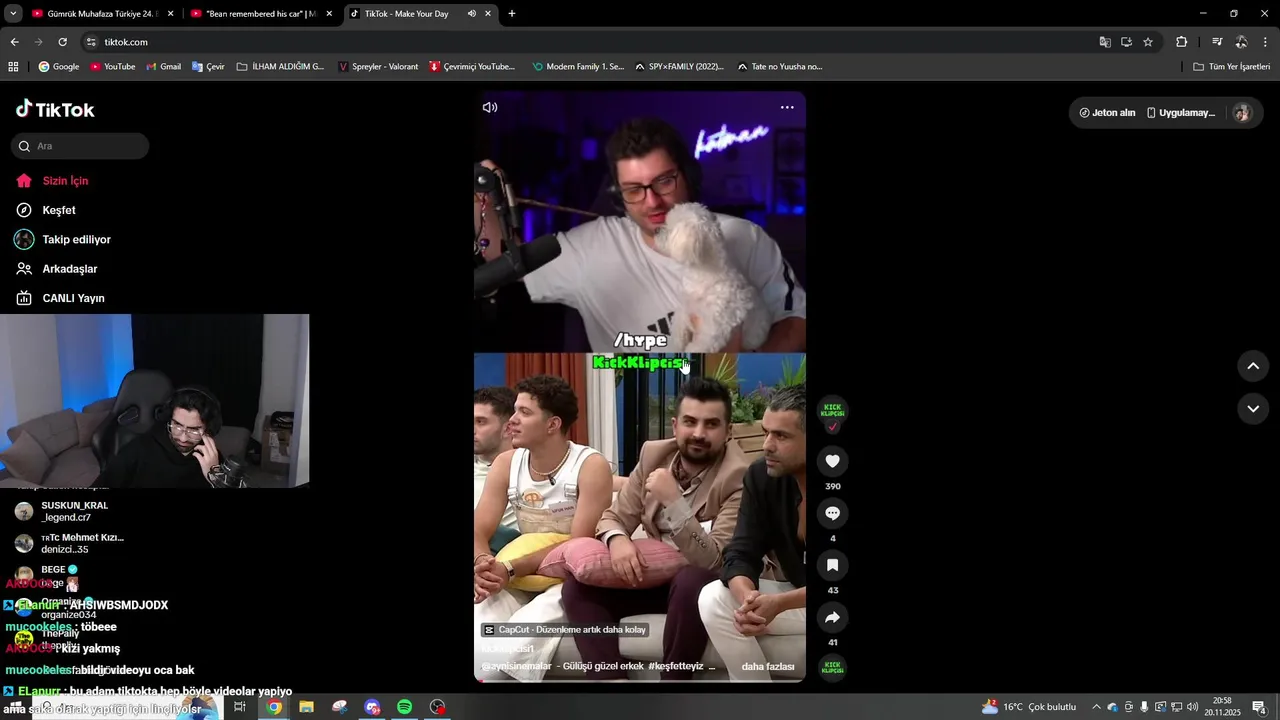
Task: Mute the TikTok tab audio icon
Action: point(471,14)
